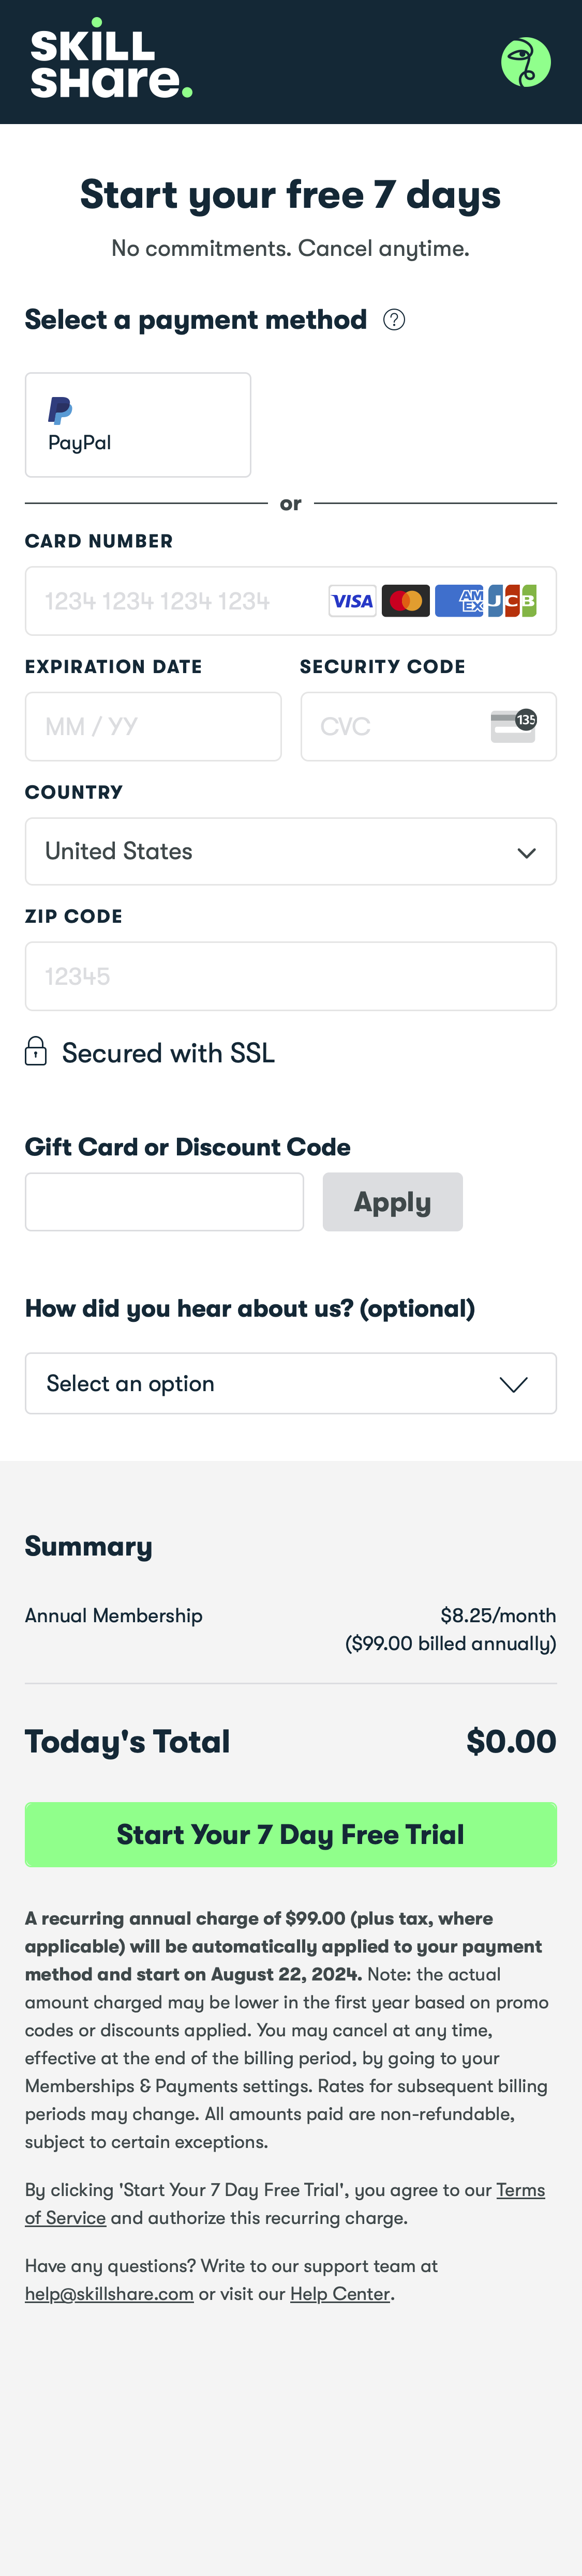Click the green profile avatar

click(526, 62)
